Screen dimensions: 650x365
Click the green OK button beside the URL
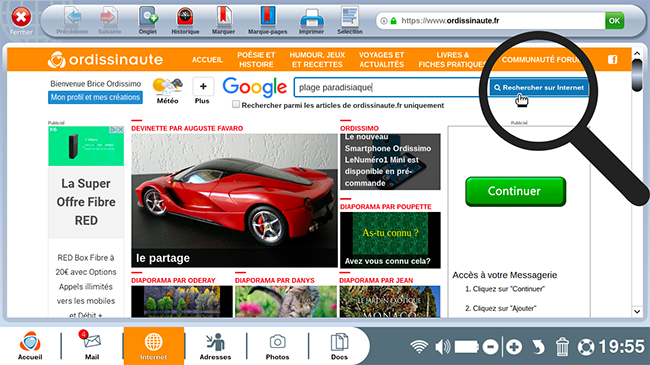click(614, 20)
